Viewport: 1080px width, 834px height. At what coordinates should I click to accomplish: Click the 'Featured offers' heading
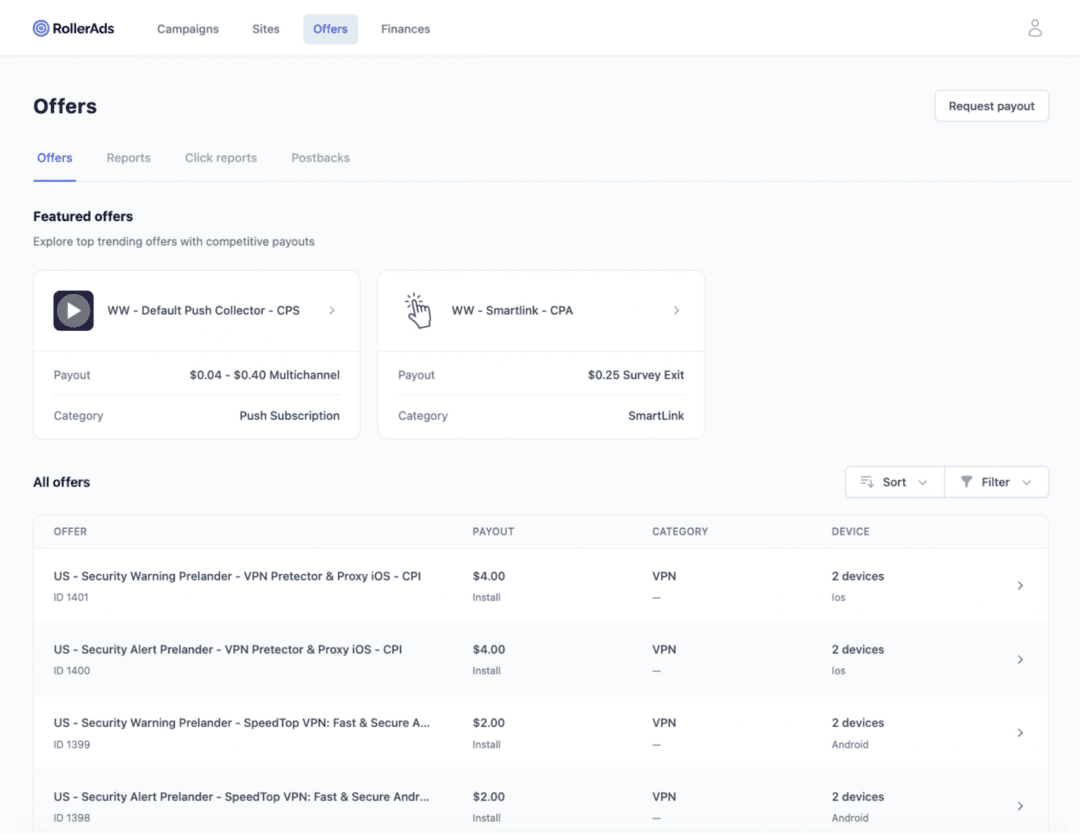[83, 216]
